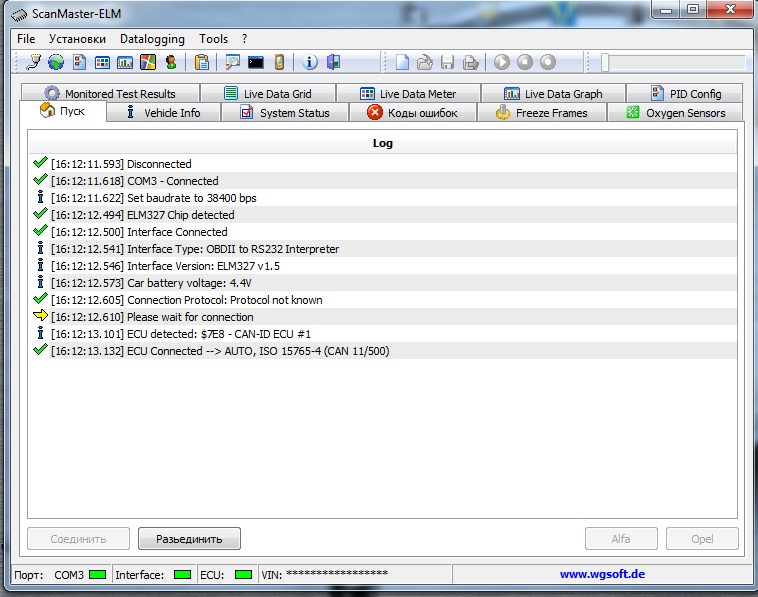Click the green globe toolbar icon

pyautogui.click(x=56, y=62)
